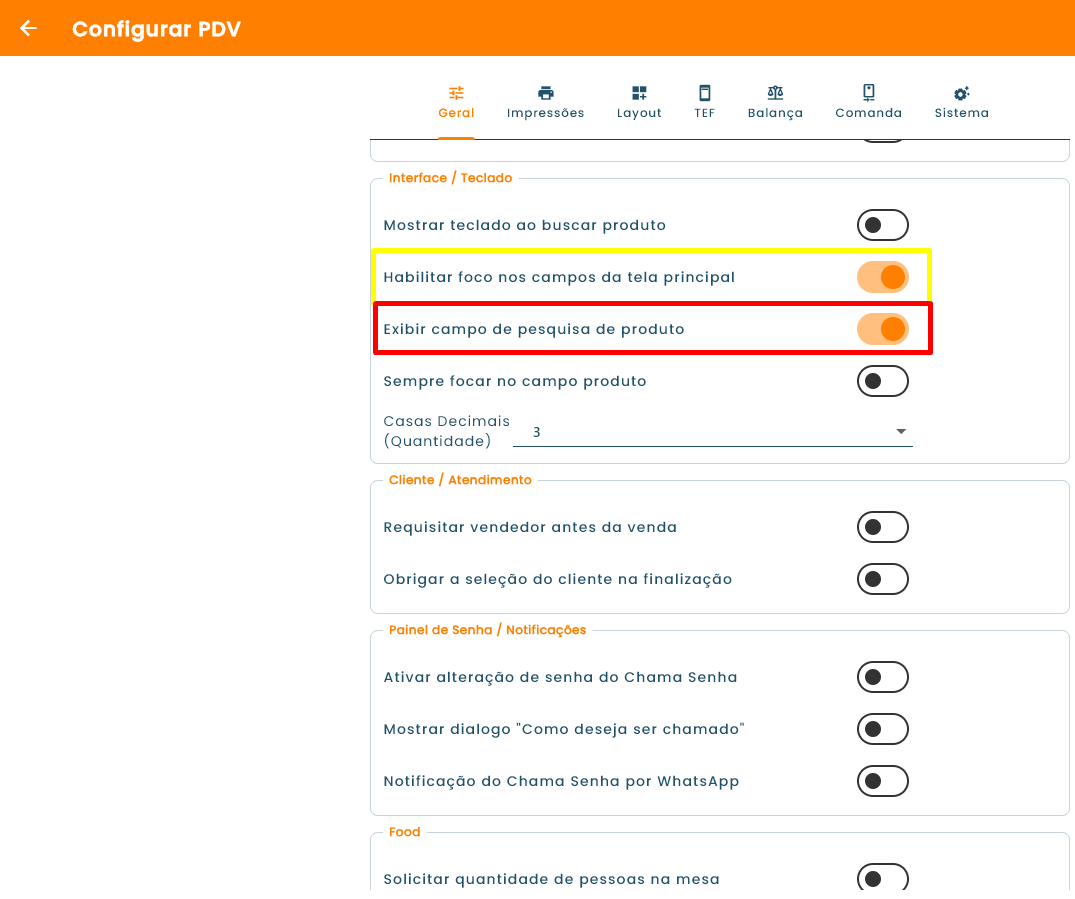
Task: Click the Sistema gear icon
Action: [x=961, y=93]
